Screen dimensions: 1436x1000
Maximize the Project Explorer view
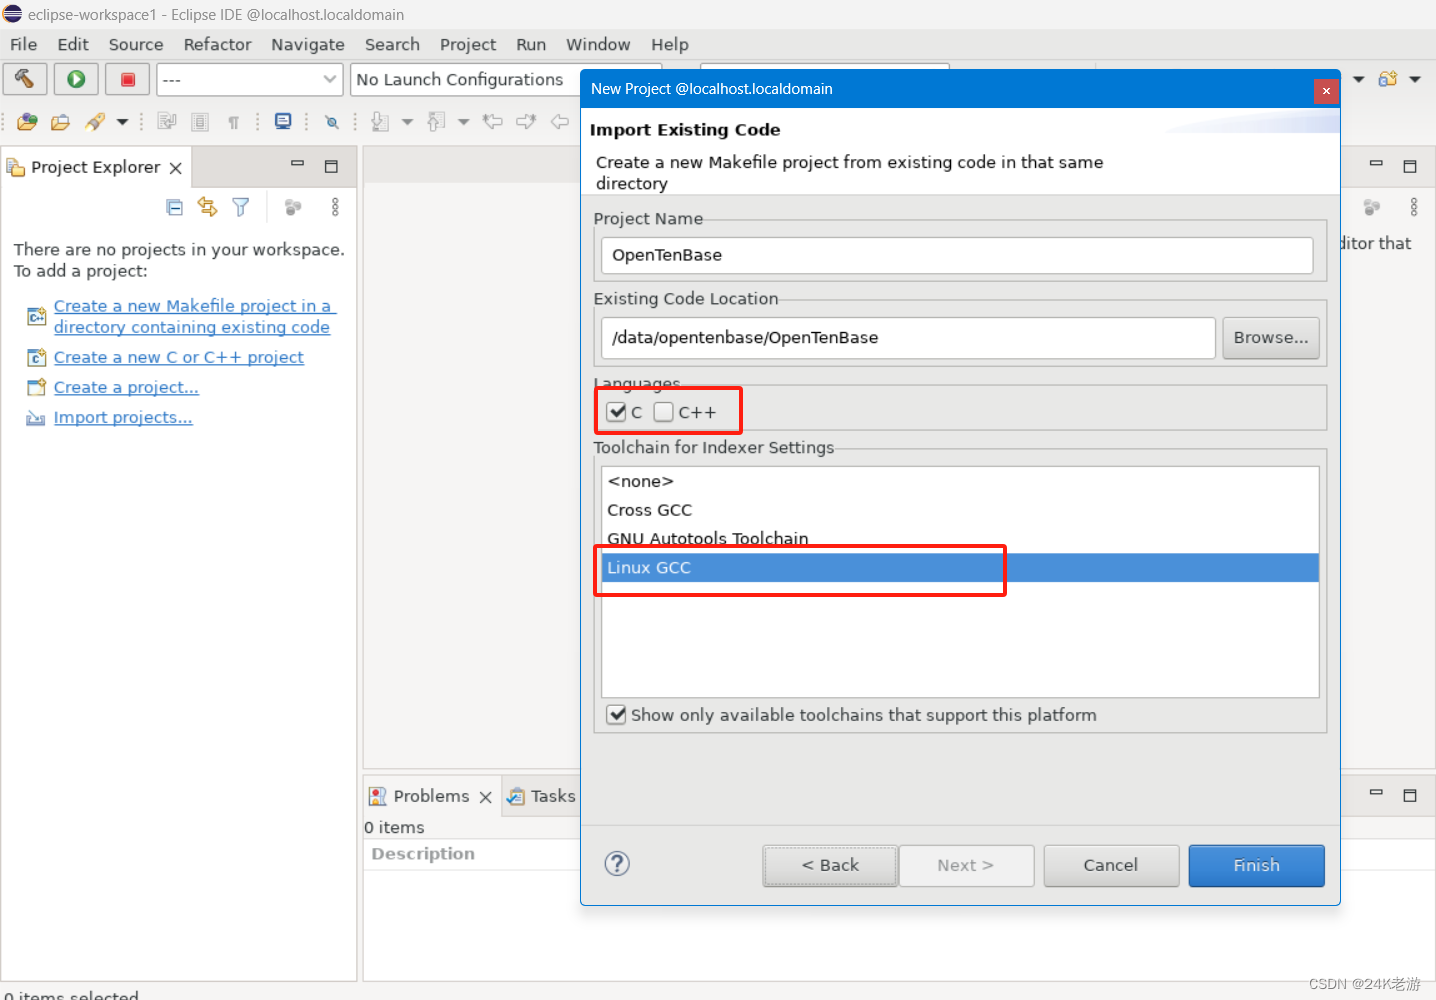point(331,166)
